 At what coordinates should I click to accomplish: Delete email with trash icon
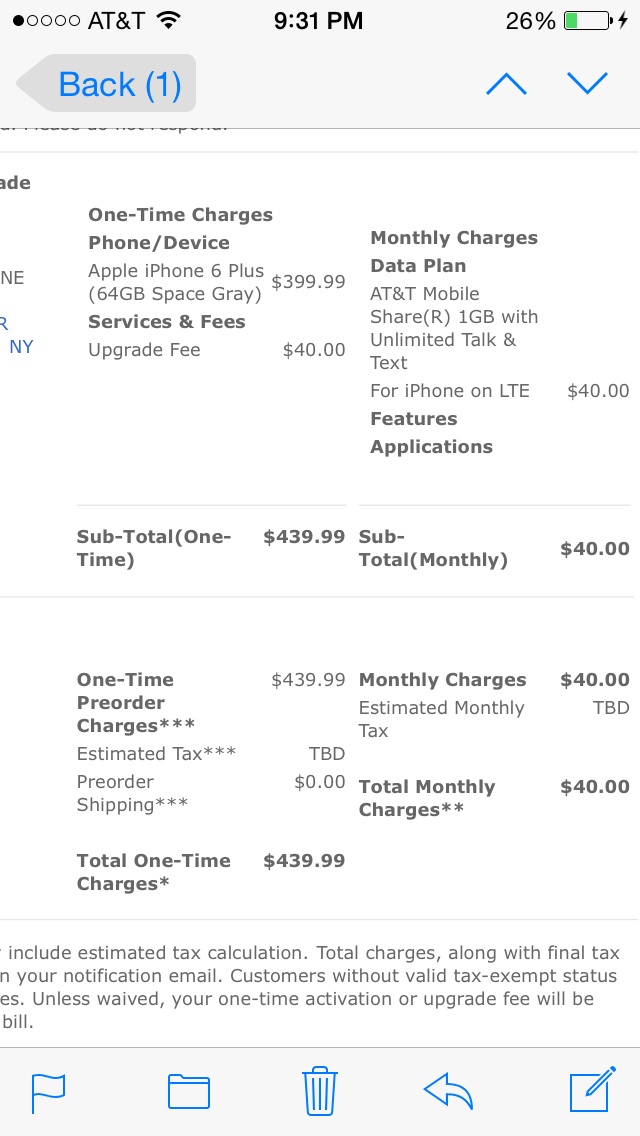[320, 1090]
